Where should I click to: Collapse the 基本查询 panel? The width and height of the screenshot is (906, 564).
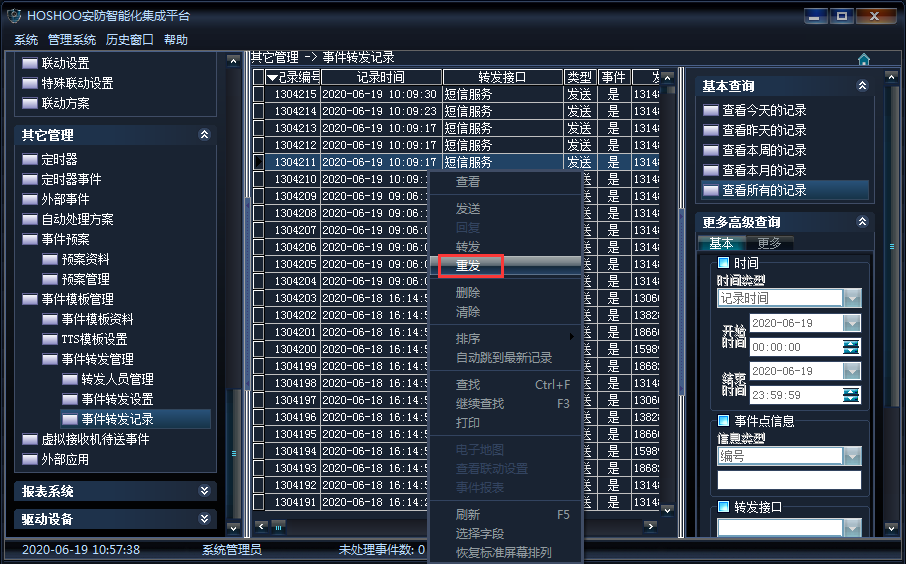coord(862,86)
